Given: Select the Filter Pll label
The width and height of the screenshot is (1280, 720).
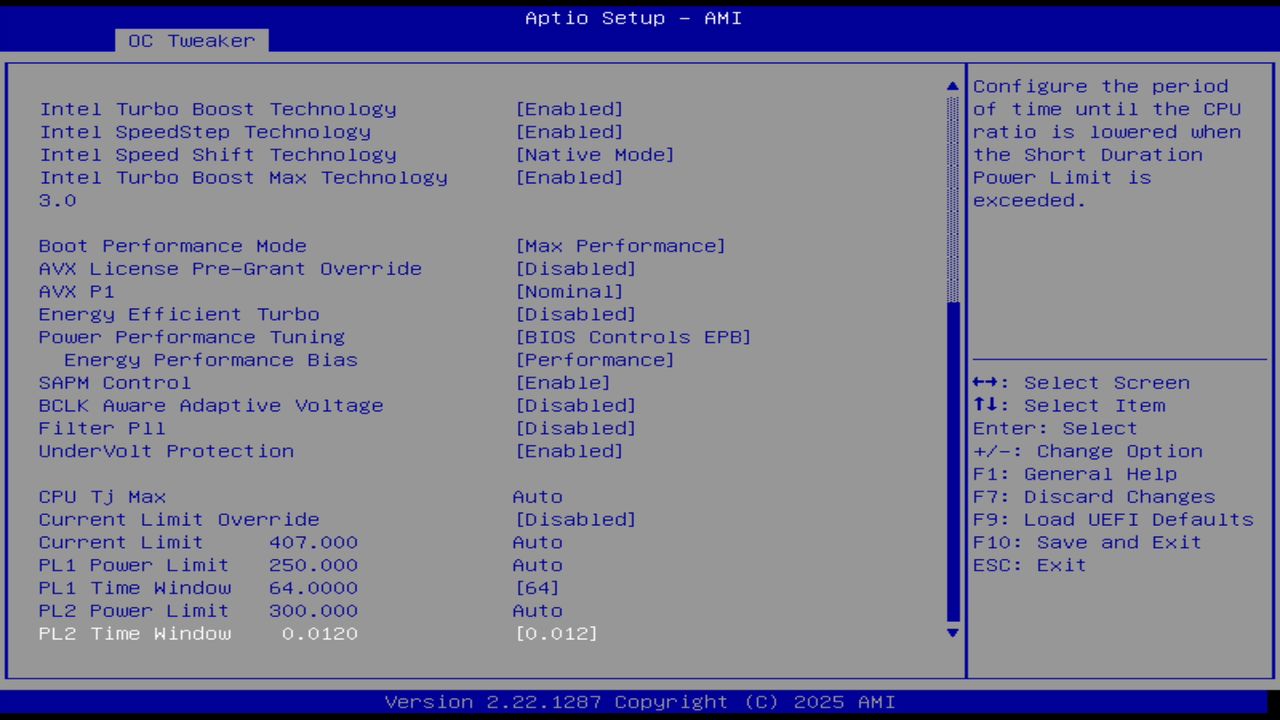Looking at the screenshot, I should (103, 429).
